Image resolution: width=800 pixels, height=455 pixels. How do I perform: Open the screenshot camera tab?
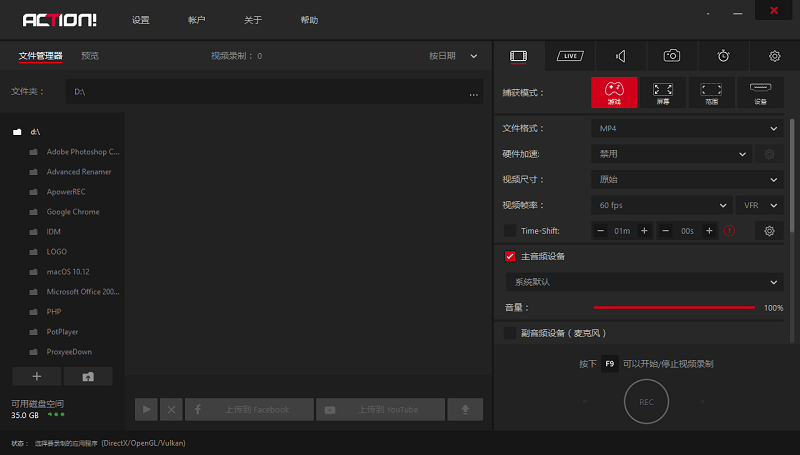(673, 56)
